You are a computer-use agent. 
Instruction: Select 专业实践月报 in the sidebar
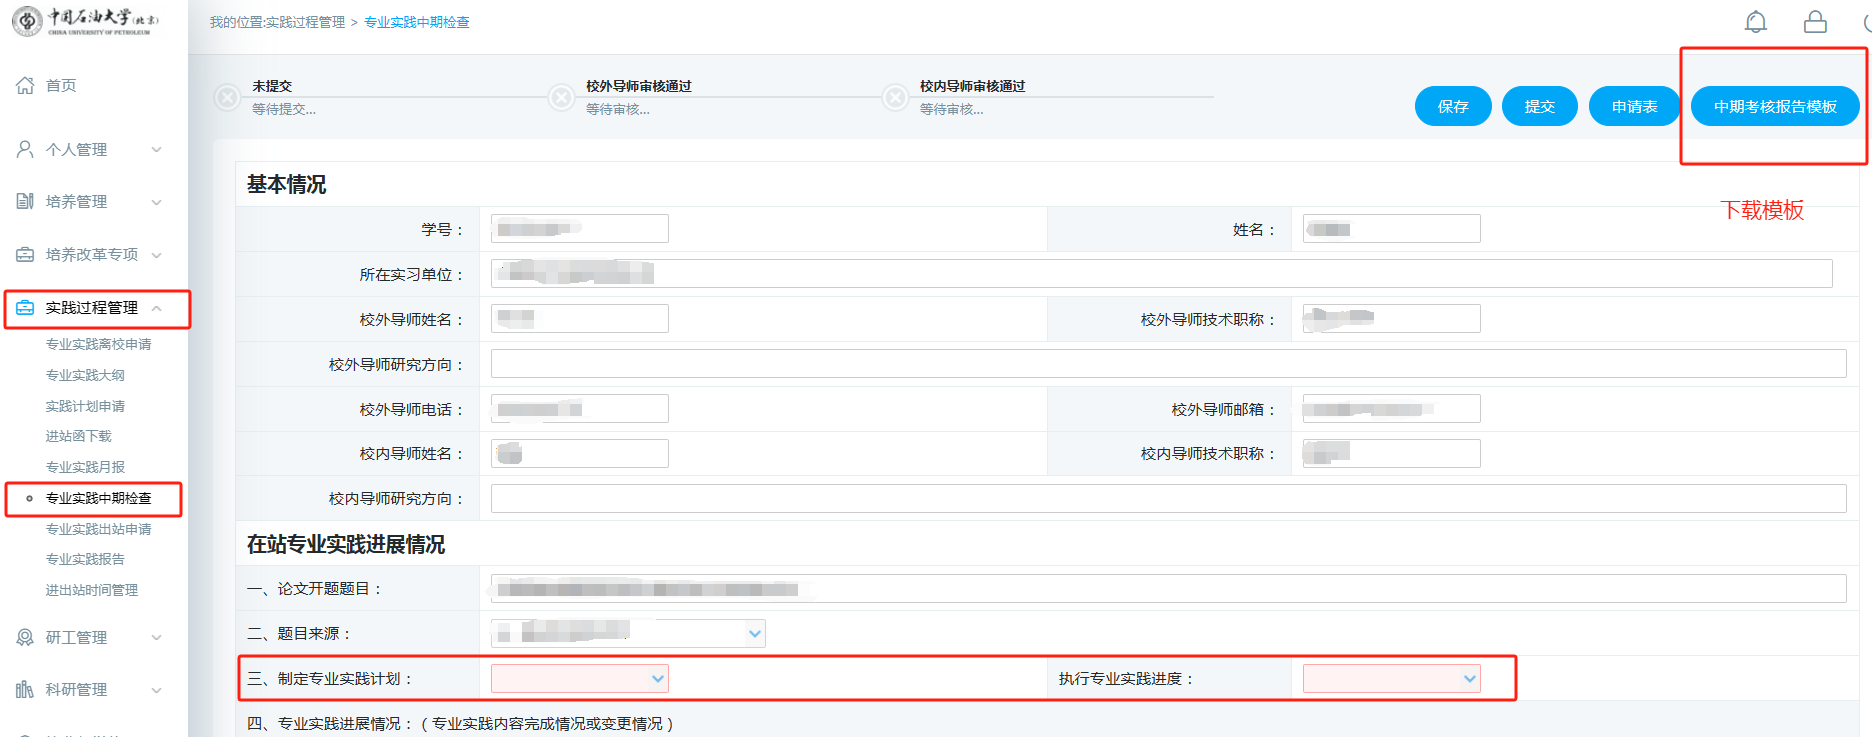85,467
